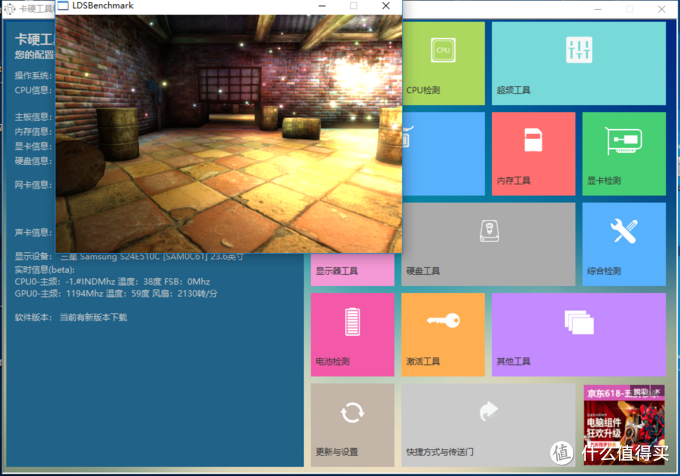The height and width of the screenshot is (476, 680).
Task: Minimize the 卡硬工具箱 main window
Action: click(597, 8)
